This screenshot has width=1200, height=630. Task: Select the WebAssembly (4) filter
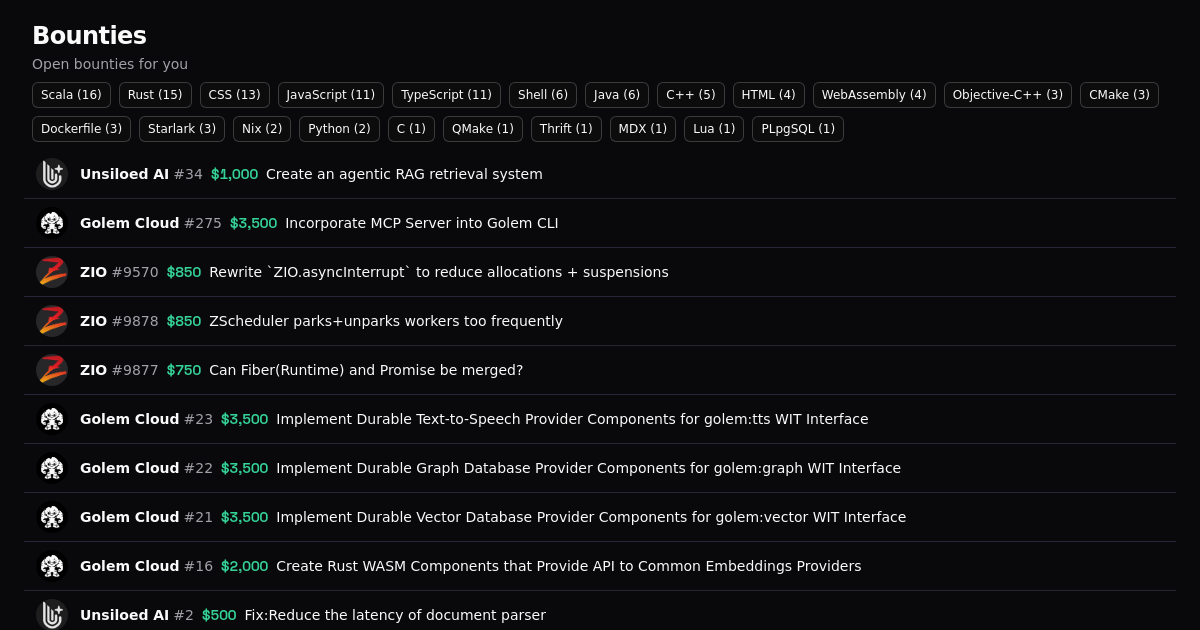coord(874,95)
